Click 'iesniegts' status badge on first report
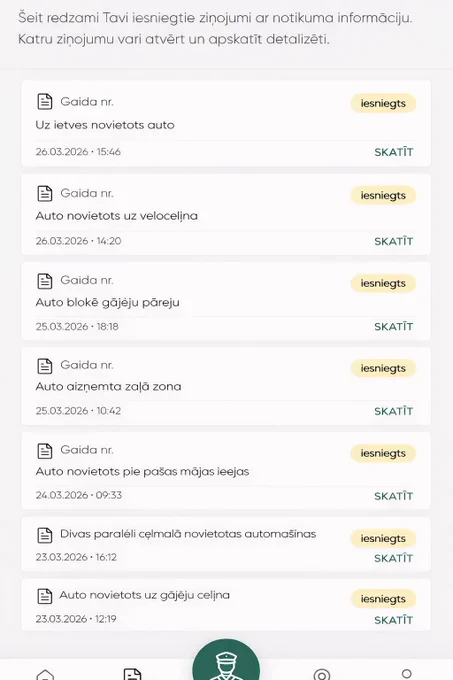The width and height of the screenshot is (453, 680). pos(383,104)
